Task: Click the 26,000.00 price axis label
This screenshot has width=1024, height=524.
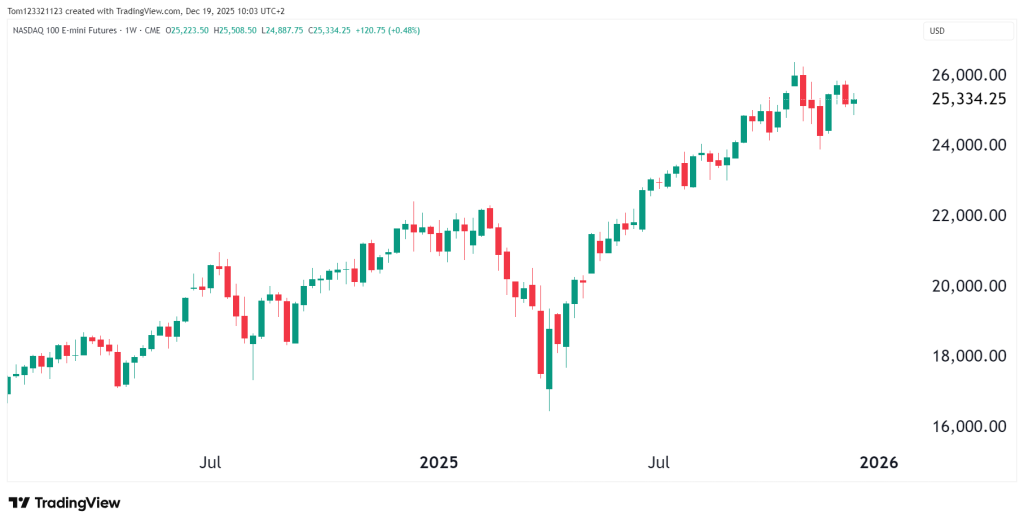Action: 968,75
